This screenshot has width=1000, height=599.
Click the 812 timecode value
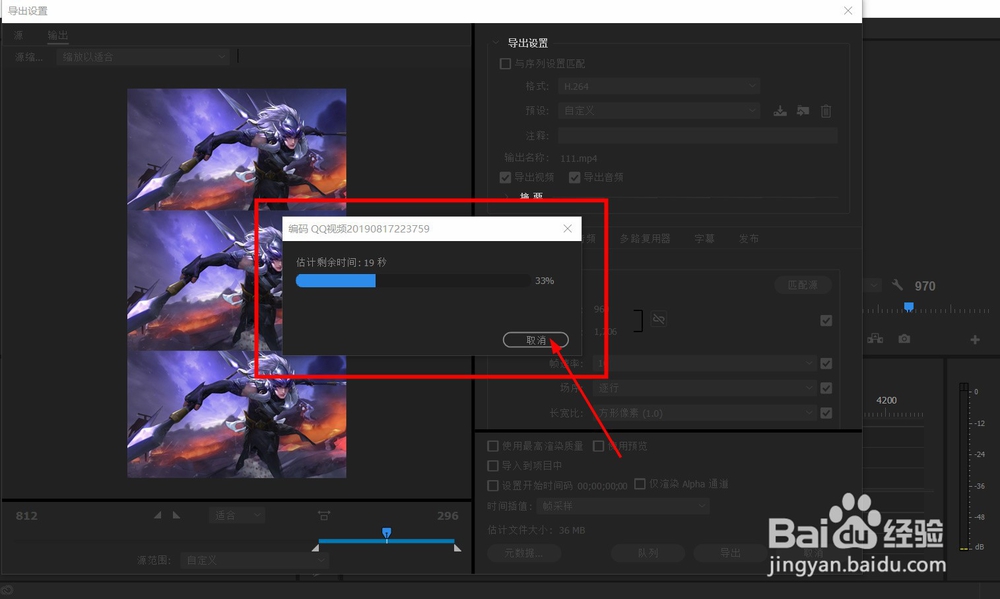tap(27, 515)
